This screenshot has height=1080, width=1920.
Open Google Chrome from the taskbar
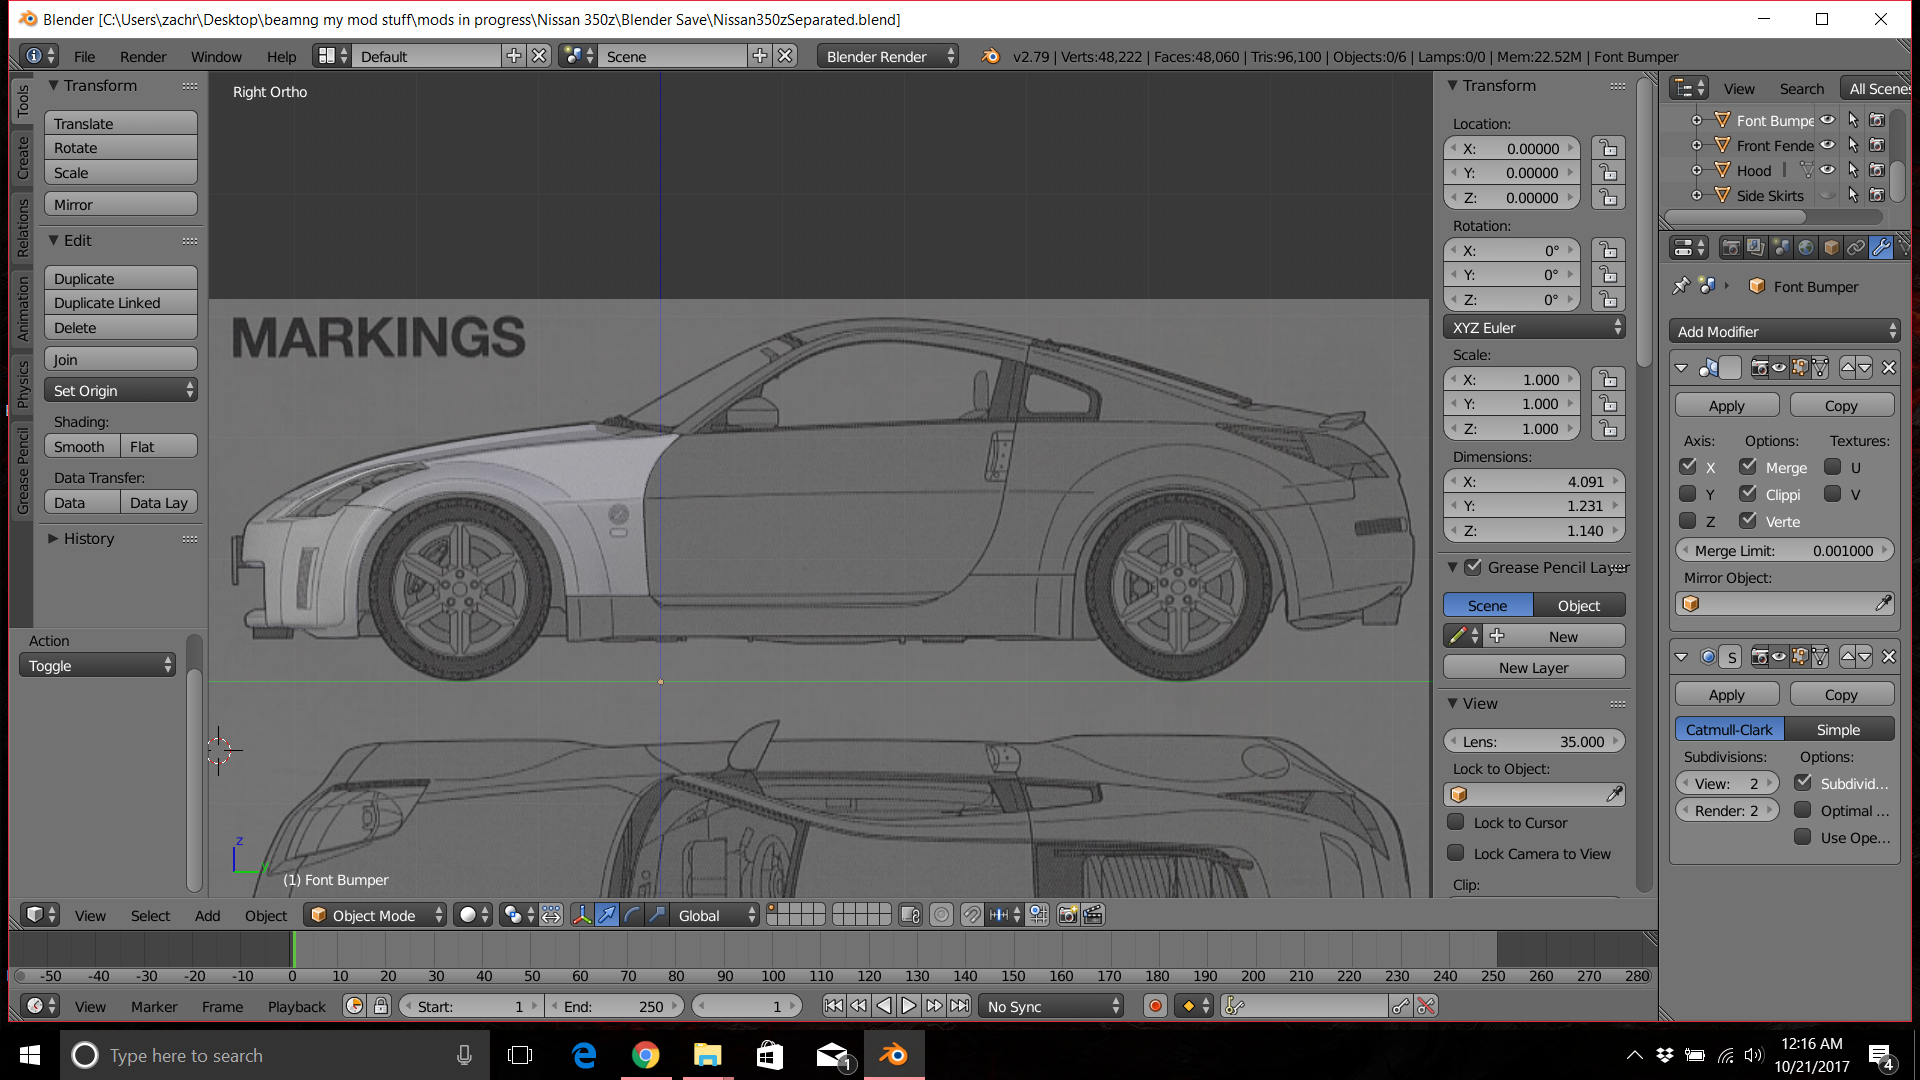[646, 1055]
